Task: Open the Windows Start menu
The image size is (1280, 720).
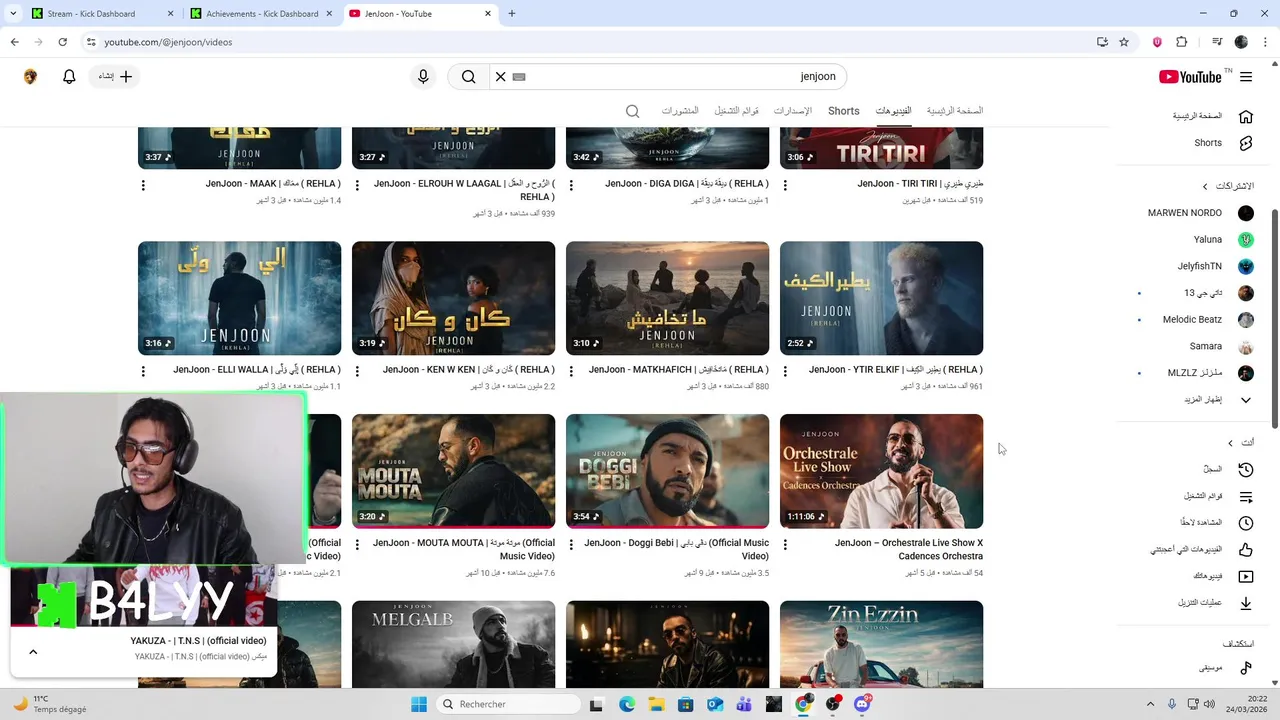Action: point(418,704)
